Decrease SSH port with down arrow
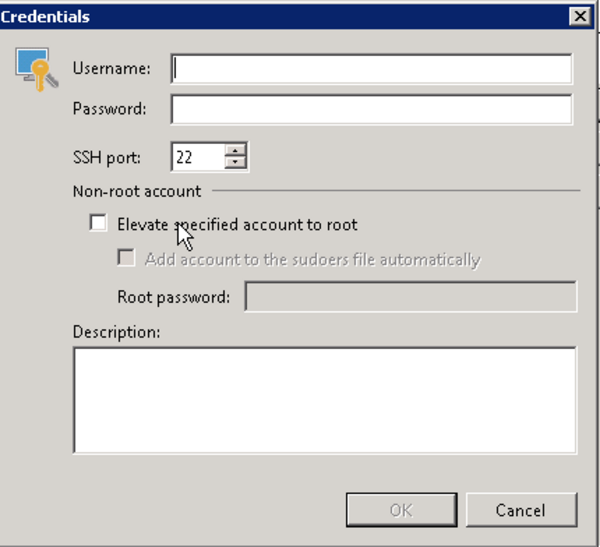600x547 pixels. coord(236,163)
